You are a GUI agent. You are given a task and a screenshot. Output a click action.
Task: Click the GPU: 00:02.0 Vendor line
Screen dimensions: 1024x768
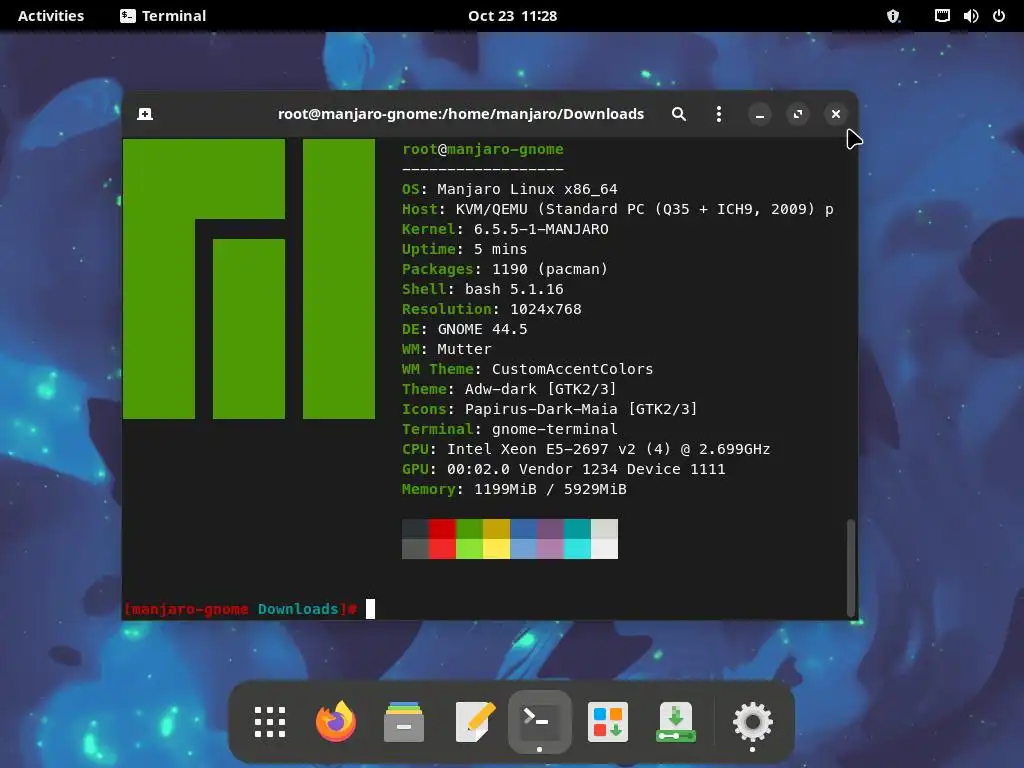click(564, 469)
